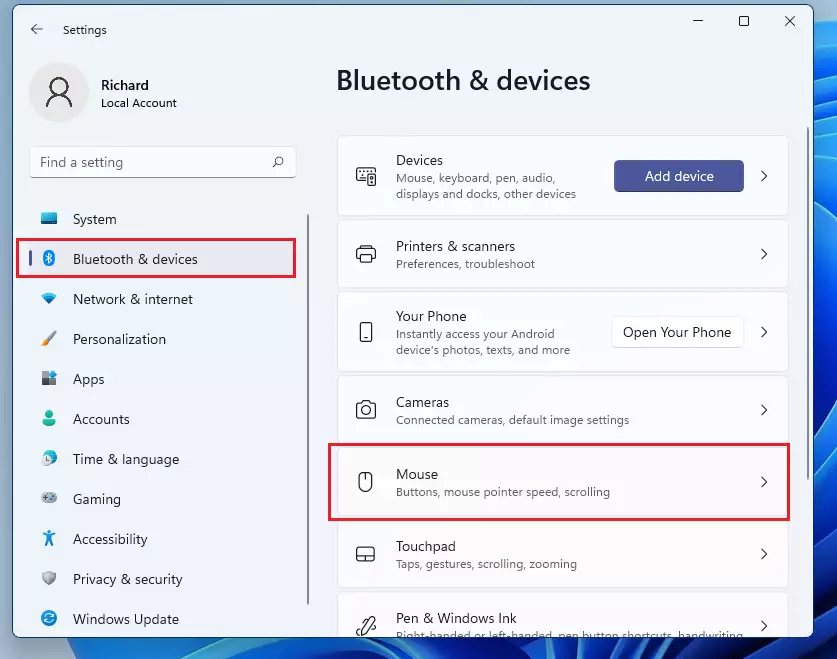Click the Network wifi icon
The width and height of the screenshot is (837, 659).
point(49,298)
